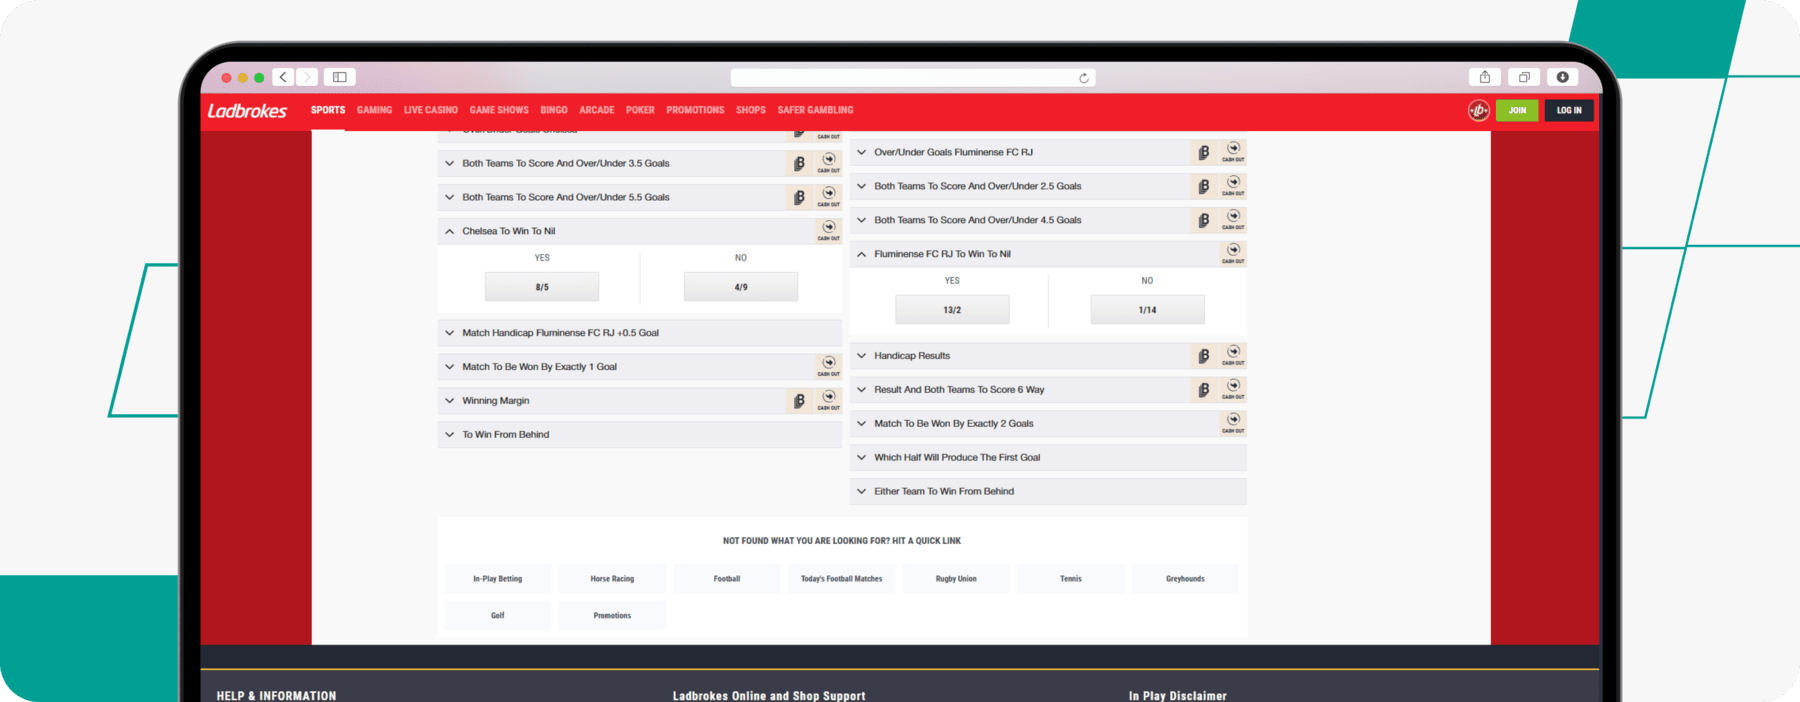Go back with browser back arrow
This screenshot has height=702, width=1800.
pyautogui.click(x=283, y=77)
